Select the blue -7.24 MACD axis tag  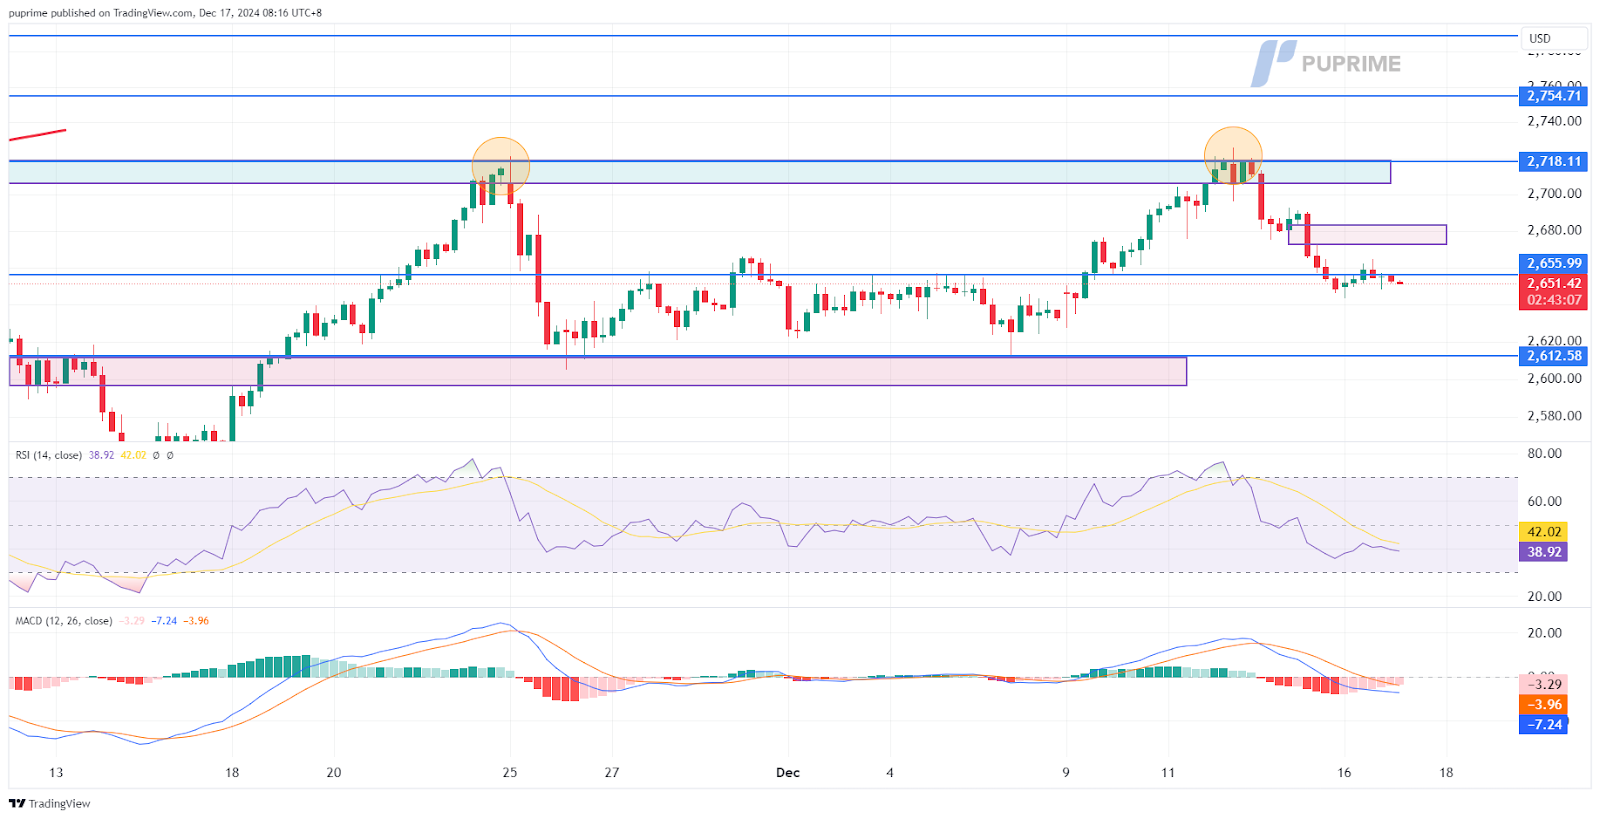[x=1543, y=725]
